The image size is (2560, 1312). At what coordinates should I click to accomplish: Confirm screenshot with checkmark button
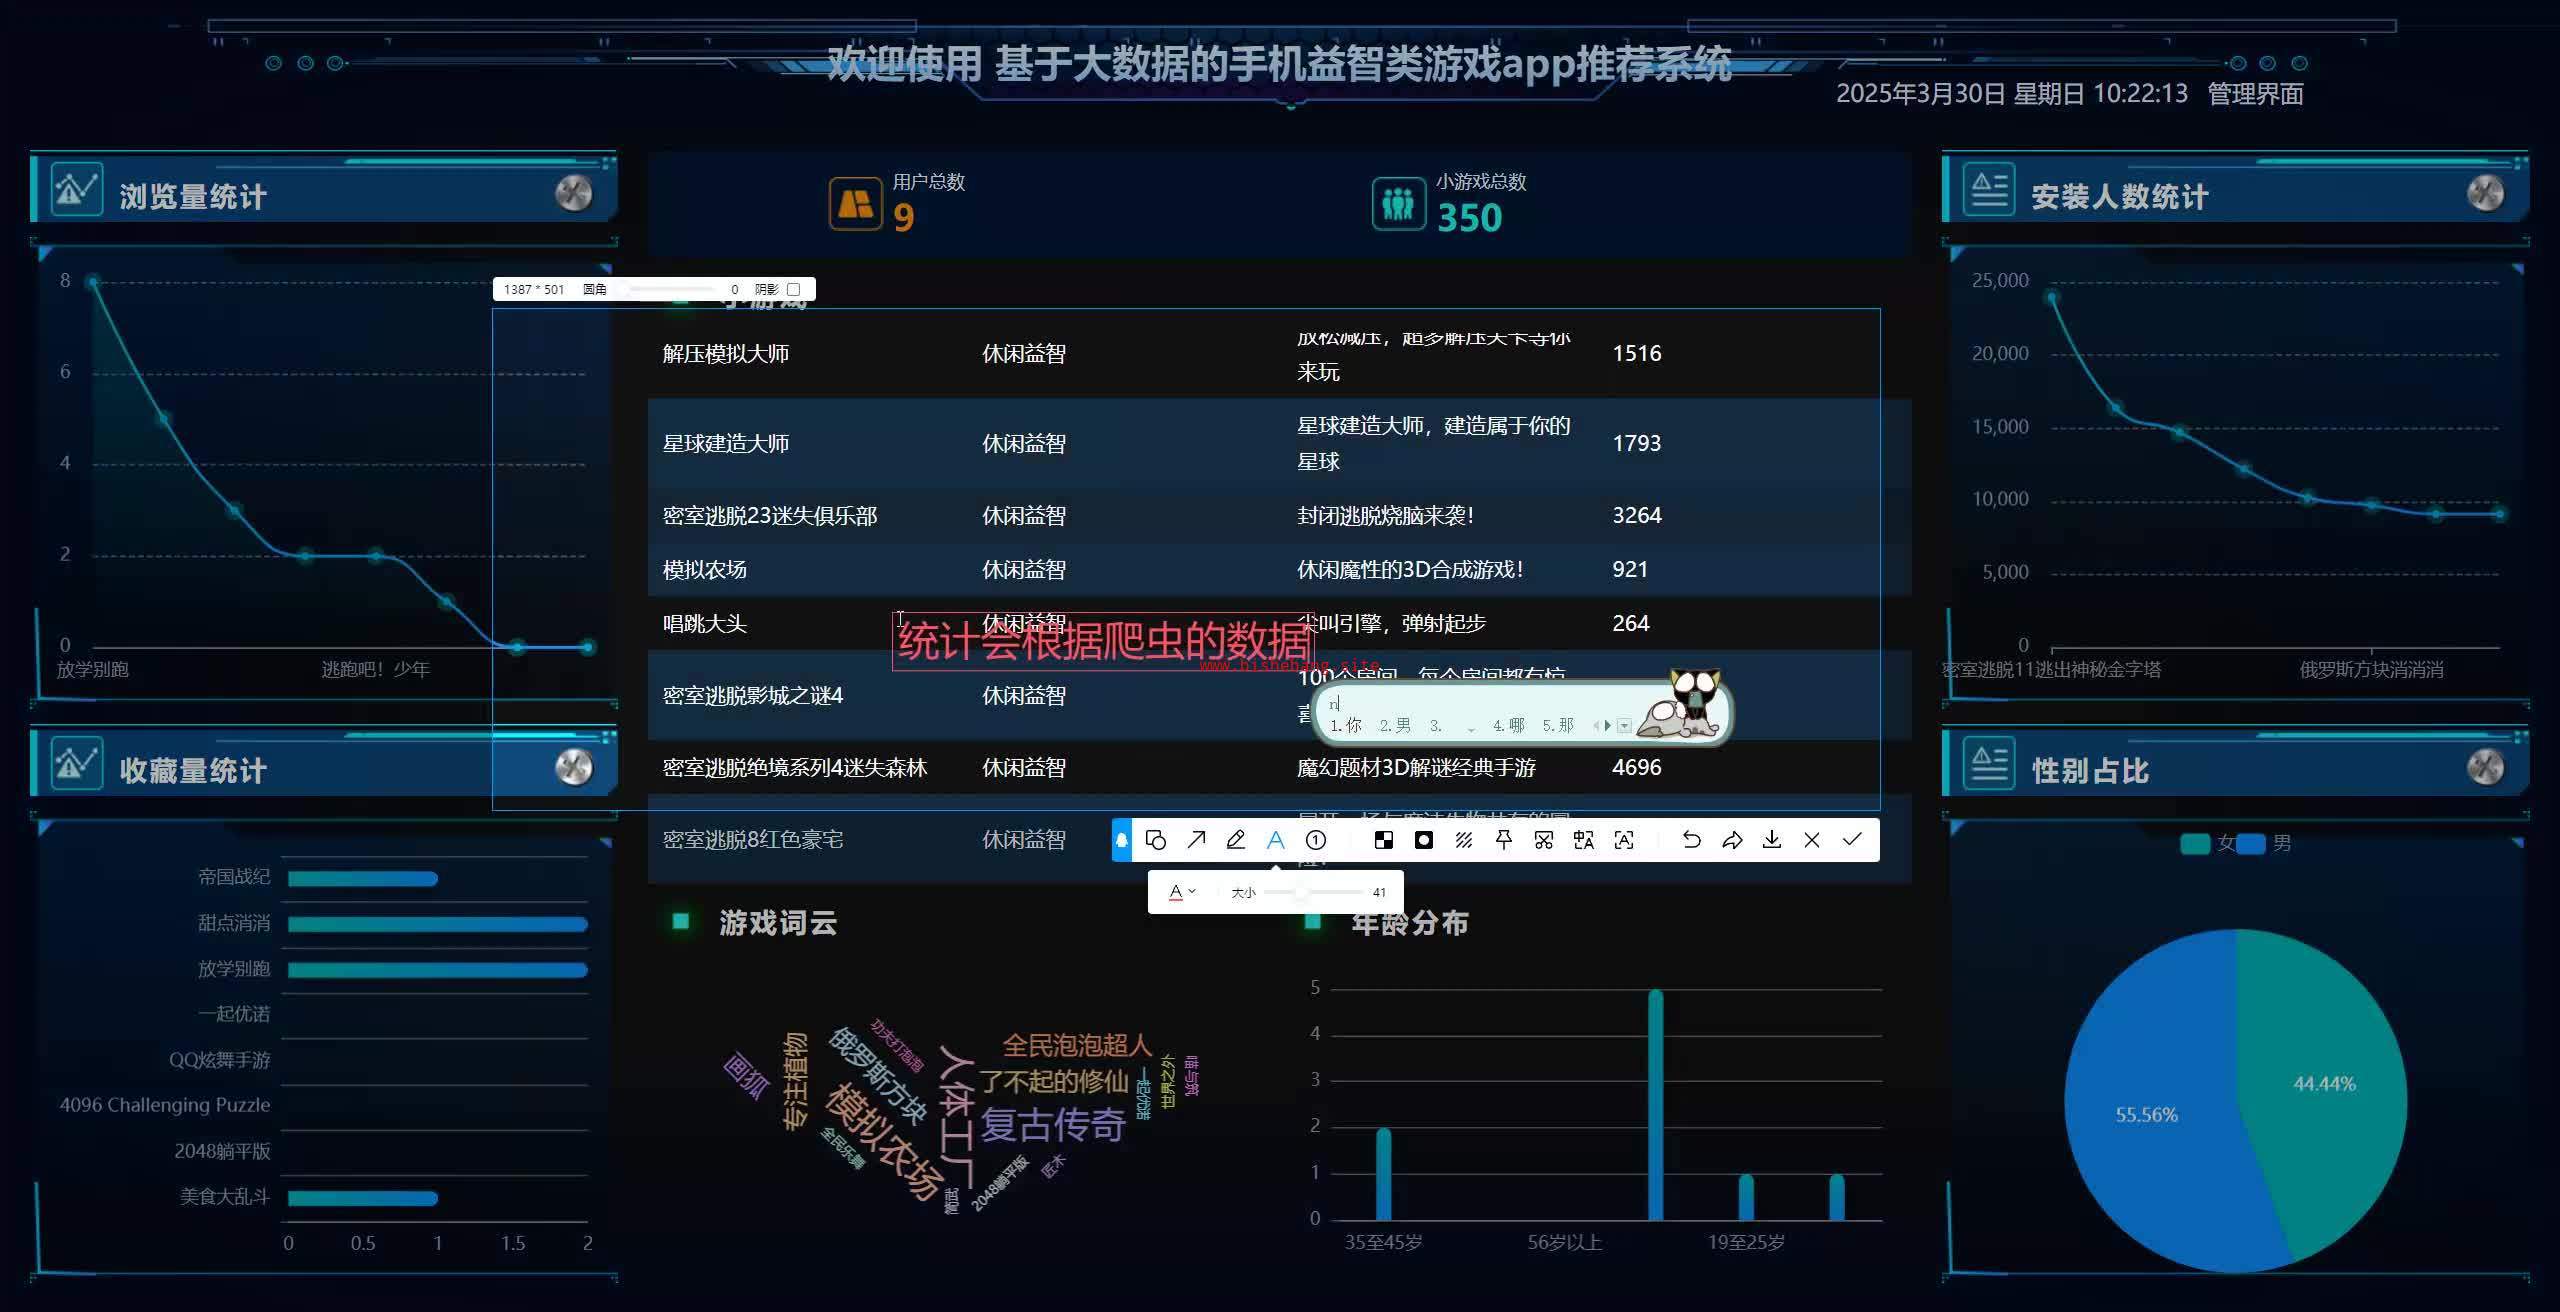click(1851, 840)
